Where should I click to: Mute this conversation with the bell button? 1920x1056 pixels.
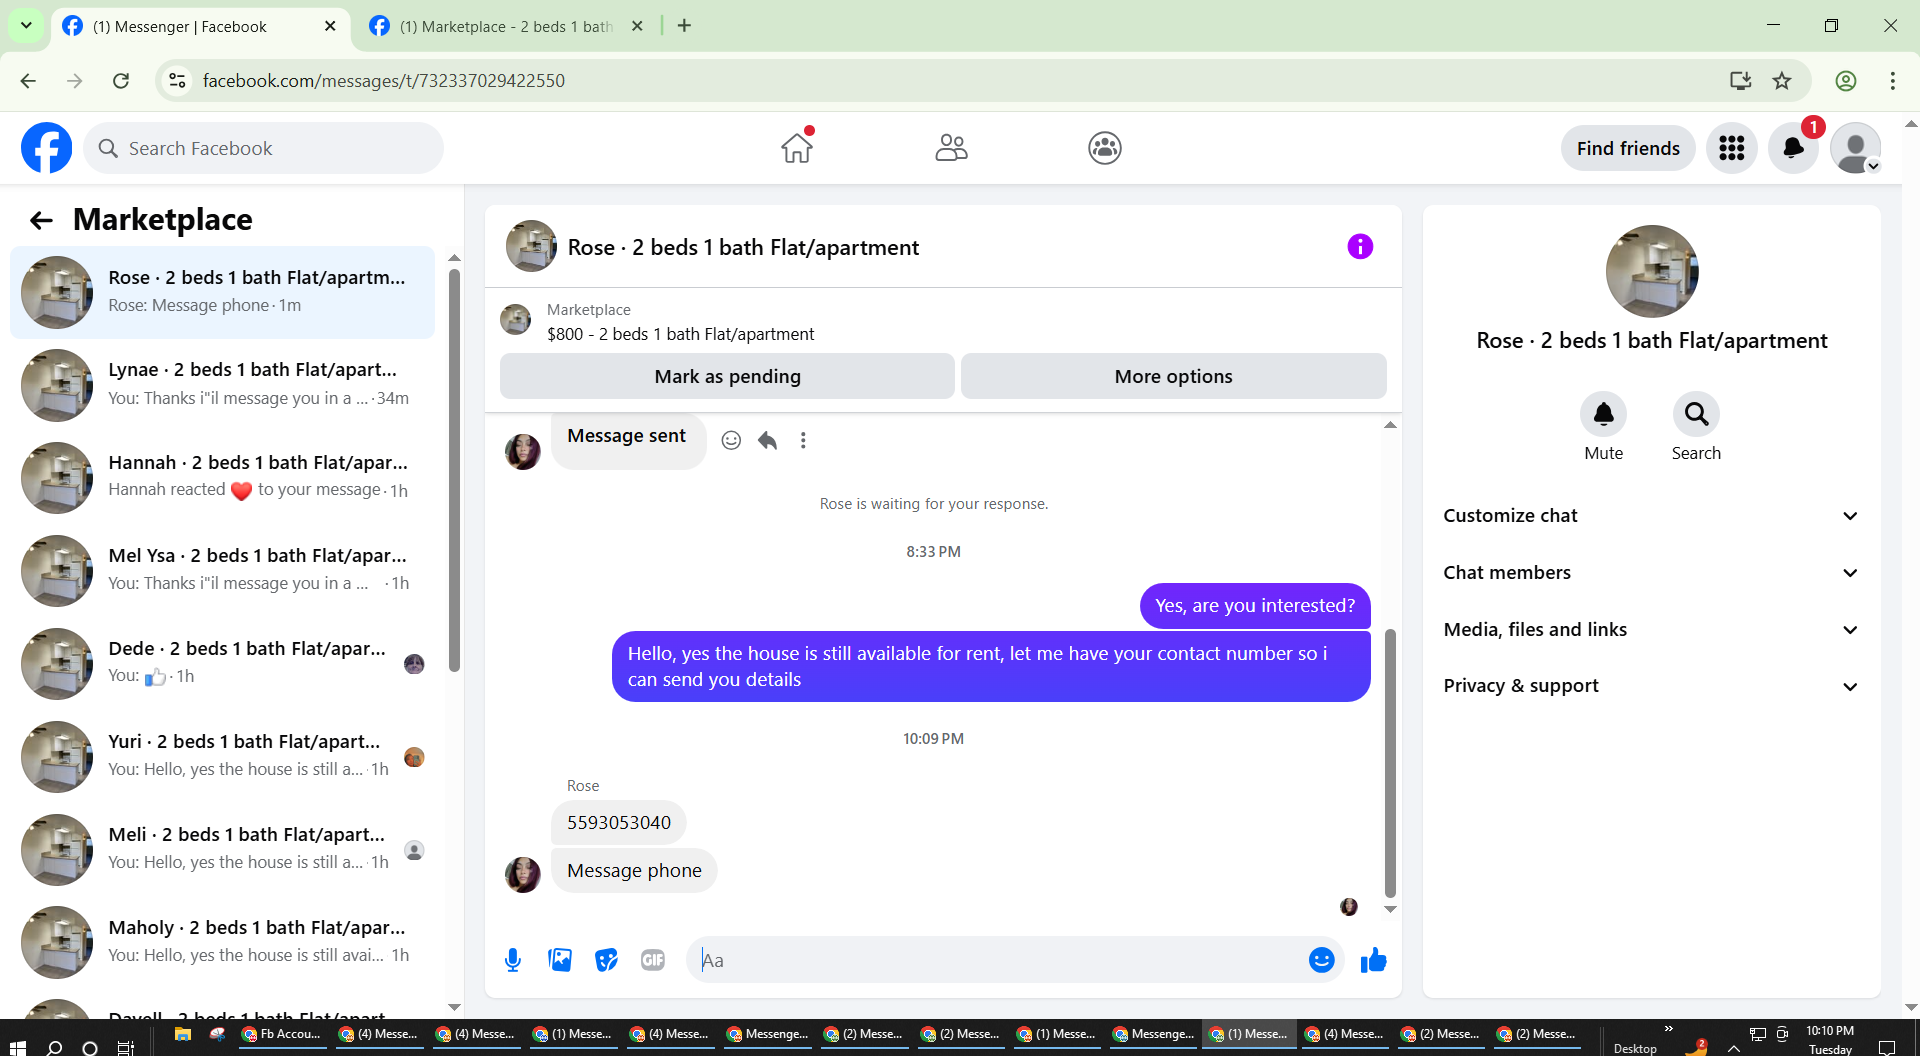[x=1604, y=414]
